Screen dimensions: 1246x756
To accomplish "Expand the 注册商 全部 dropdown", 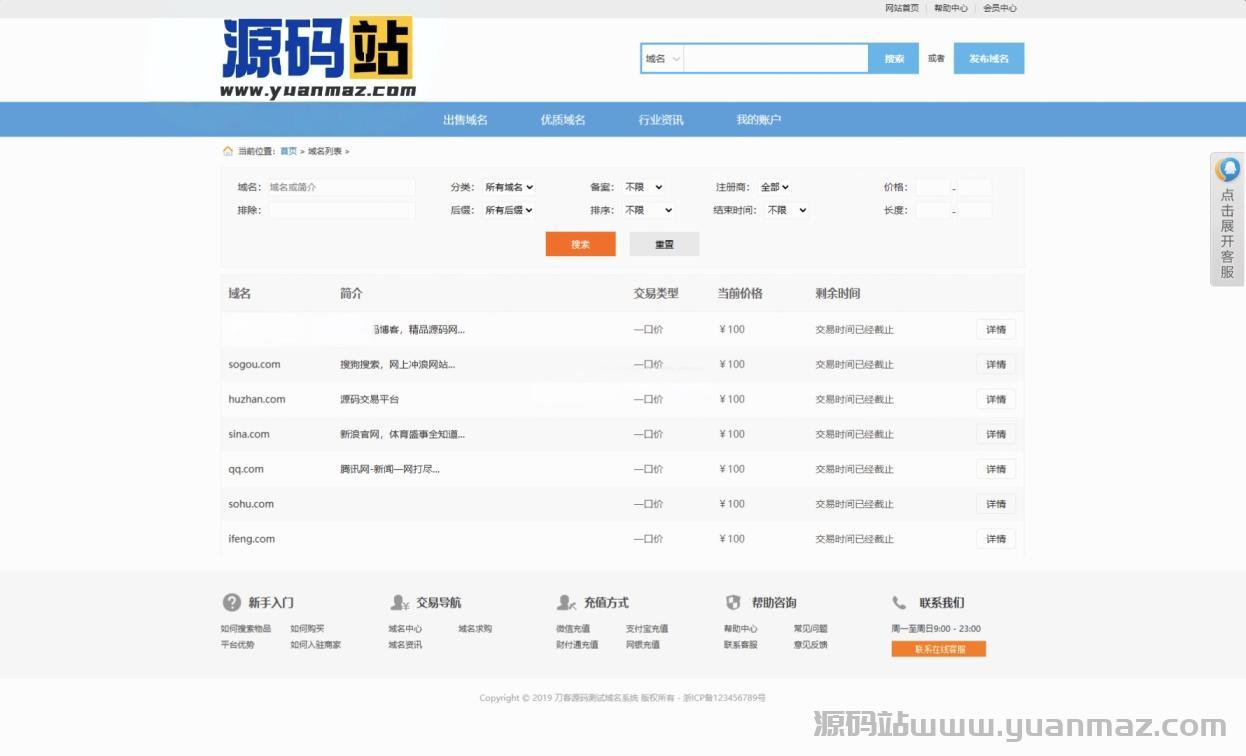I will [774, 187].
